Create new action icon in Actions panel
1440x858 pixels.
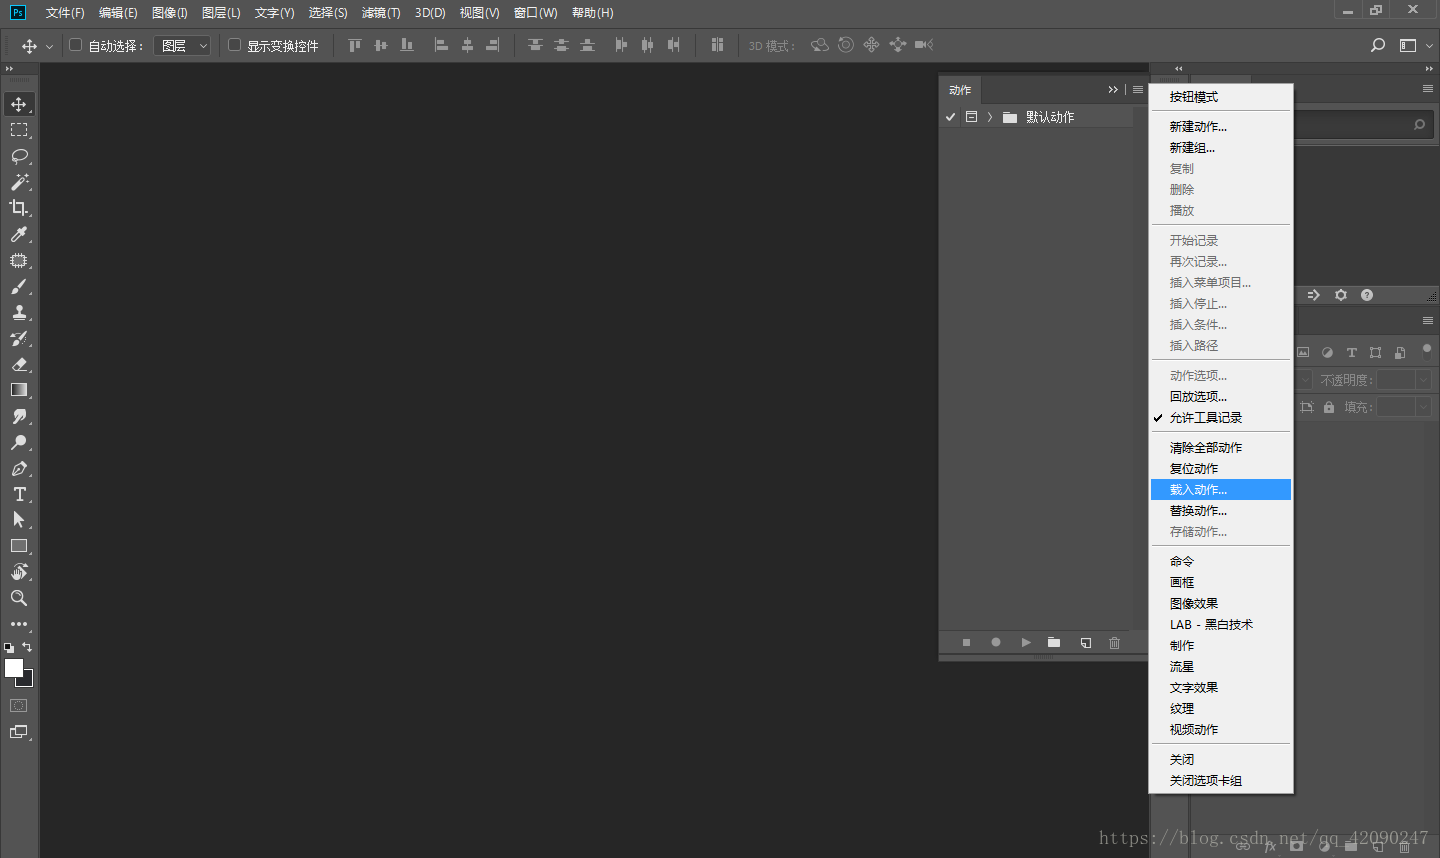pyautogui.click(x=1085, y=643)
